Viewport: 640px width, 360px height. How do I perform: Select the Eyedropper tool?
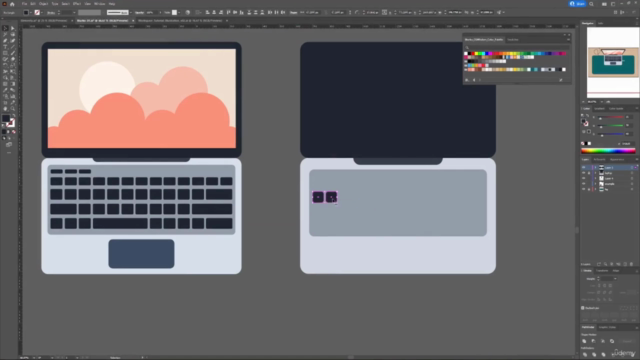click(5, 90)
